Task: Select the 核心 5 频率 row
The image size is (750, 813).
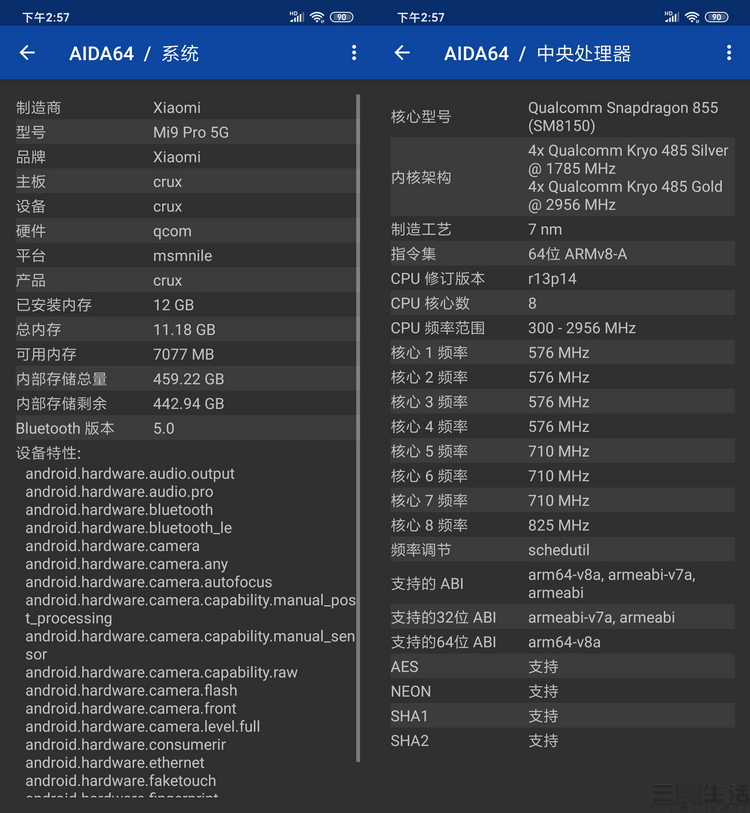Action: point(563,451)
